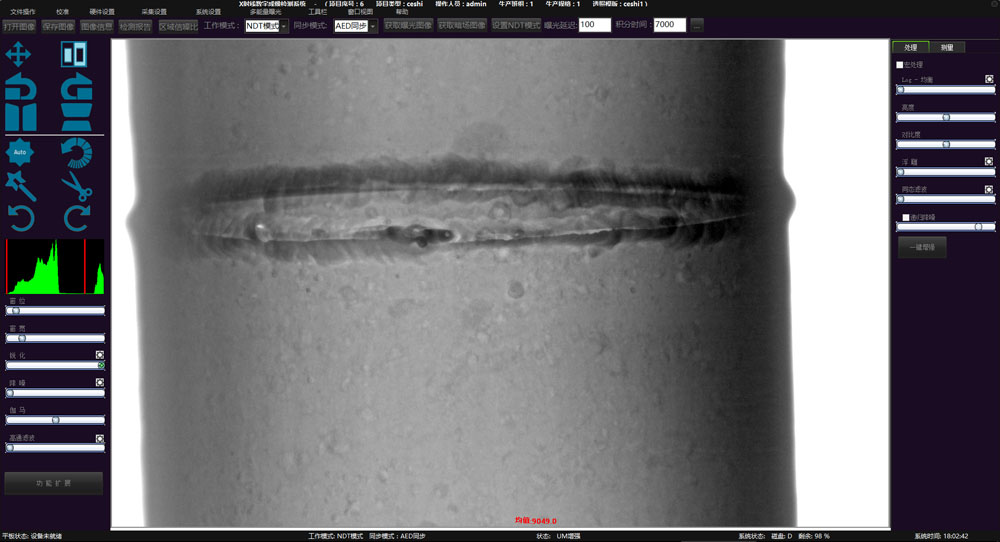Open the 文件操作 menu
This screenshot has width=1000, height=542.
[x=22, y=12]
